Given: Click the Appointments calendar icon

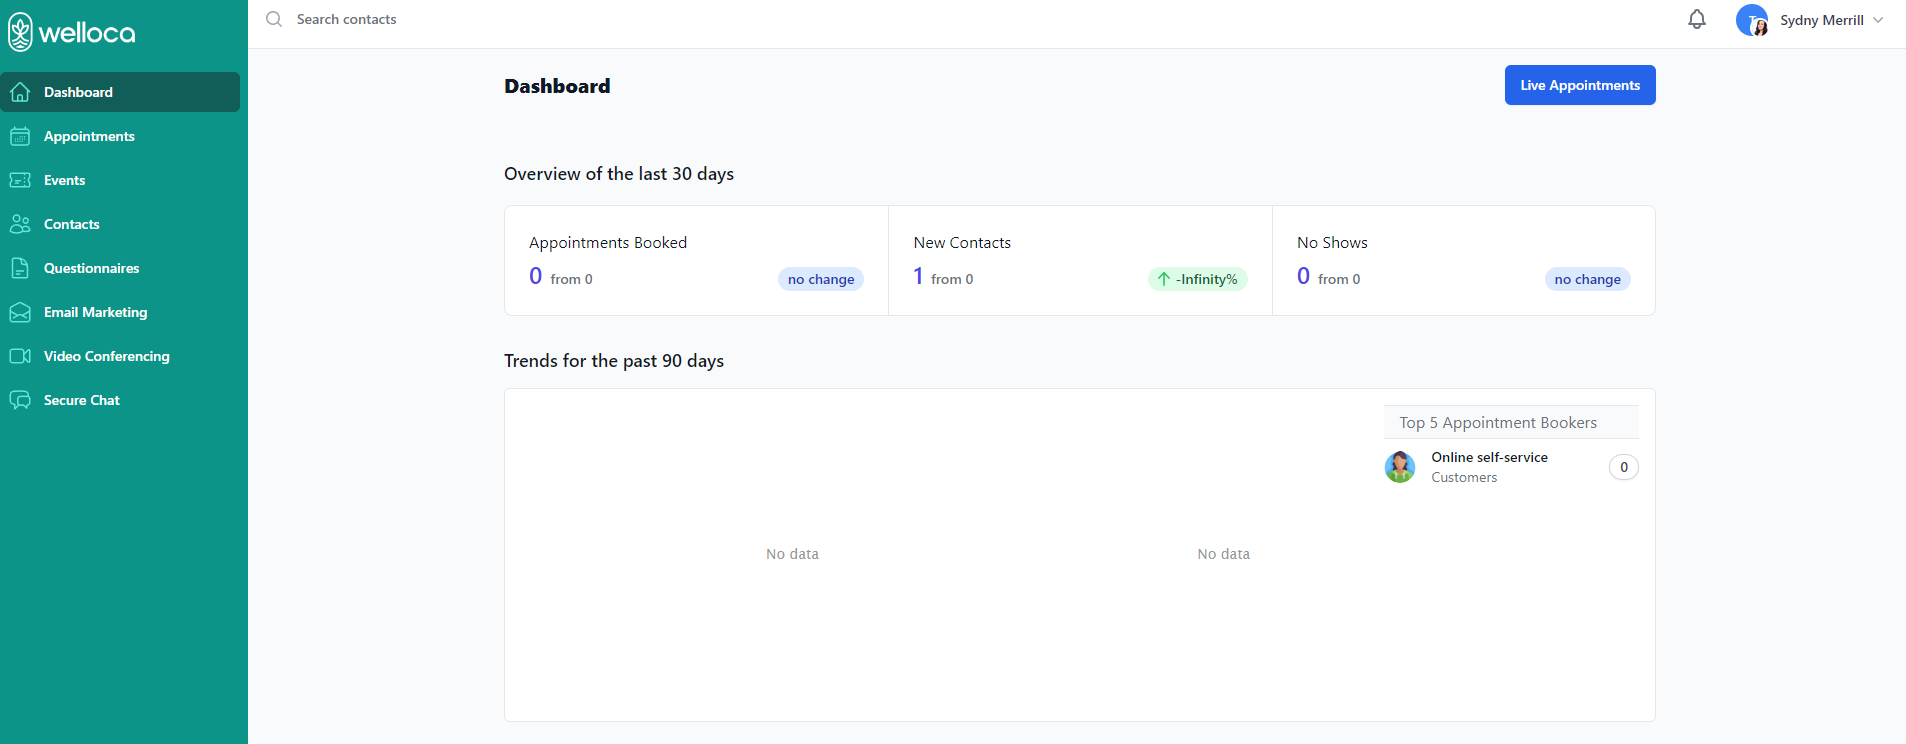Looking at the screenshot, I should pyautogui.click(x=20, y=136).
